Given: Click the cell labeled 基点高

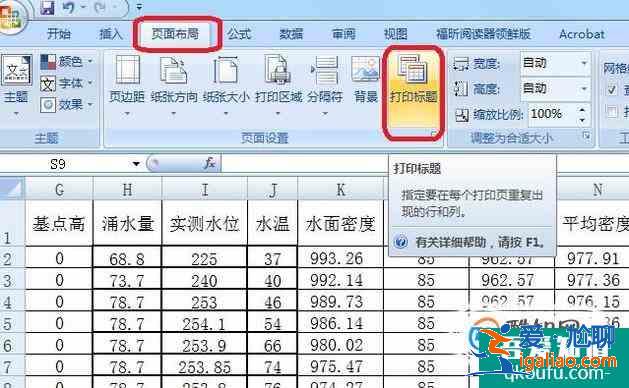Looking at the screenshot, I should point(59,223).
